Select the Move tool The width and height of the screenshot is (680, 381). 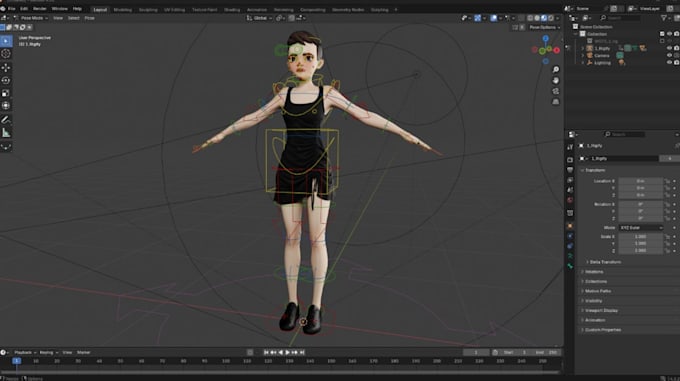tap(6, 68)
